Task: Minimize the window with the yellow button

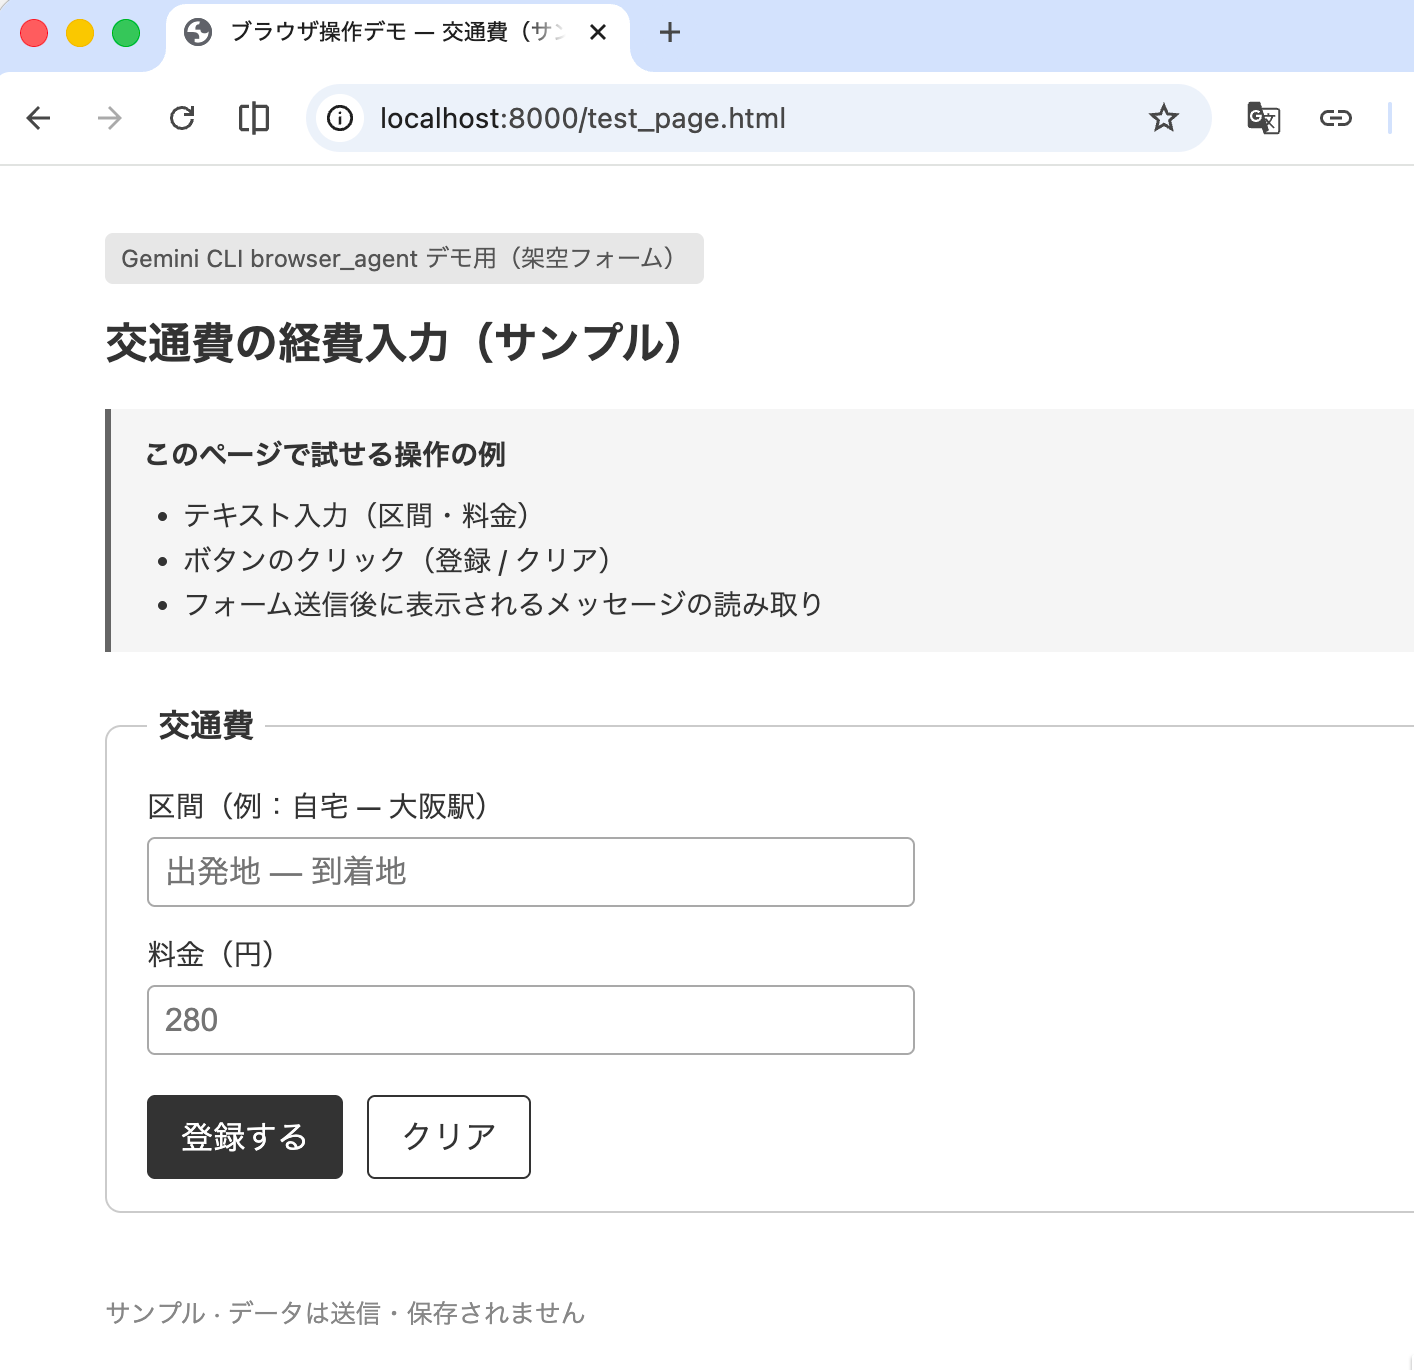Action: click(x=80, y=33)
